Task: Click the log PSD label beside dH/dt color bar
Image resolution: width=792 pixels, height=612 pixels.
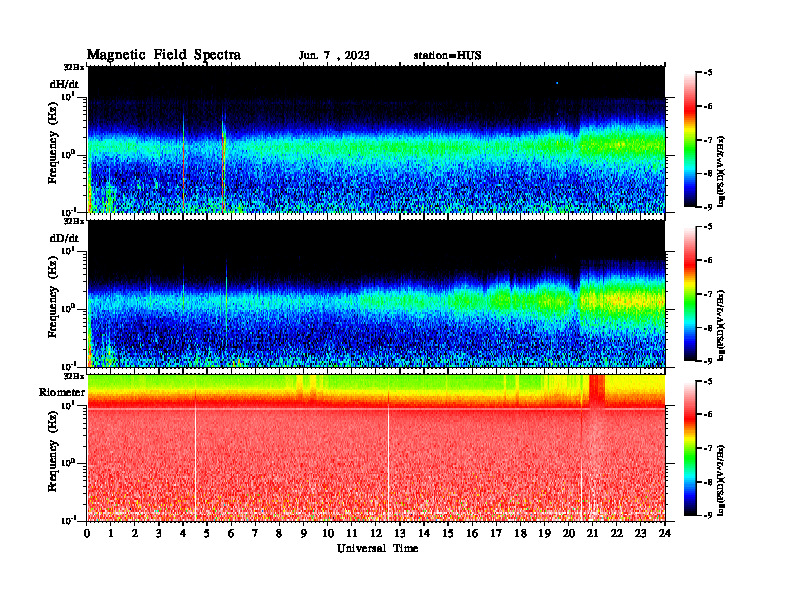Action: coord(722,171)
